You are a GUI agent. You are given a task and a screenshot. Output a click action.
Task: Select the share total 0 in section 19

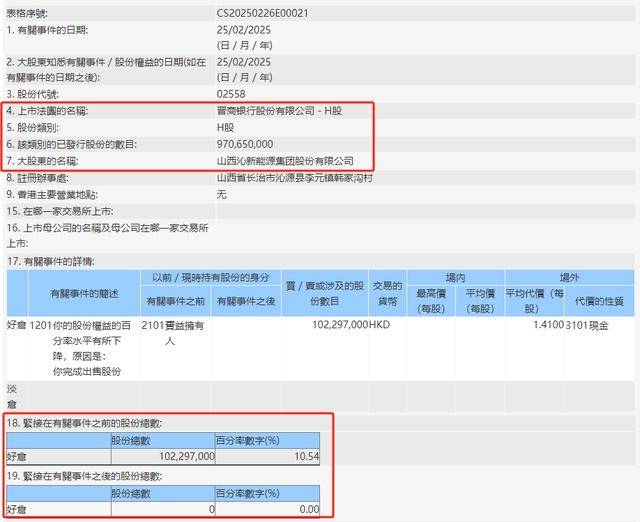tap(212, 509)
